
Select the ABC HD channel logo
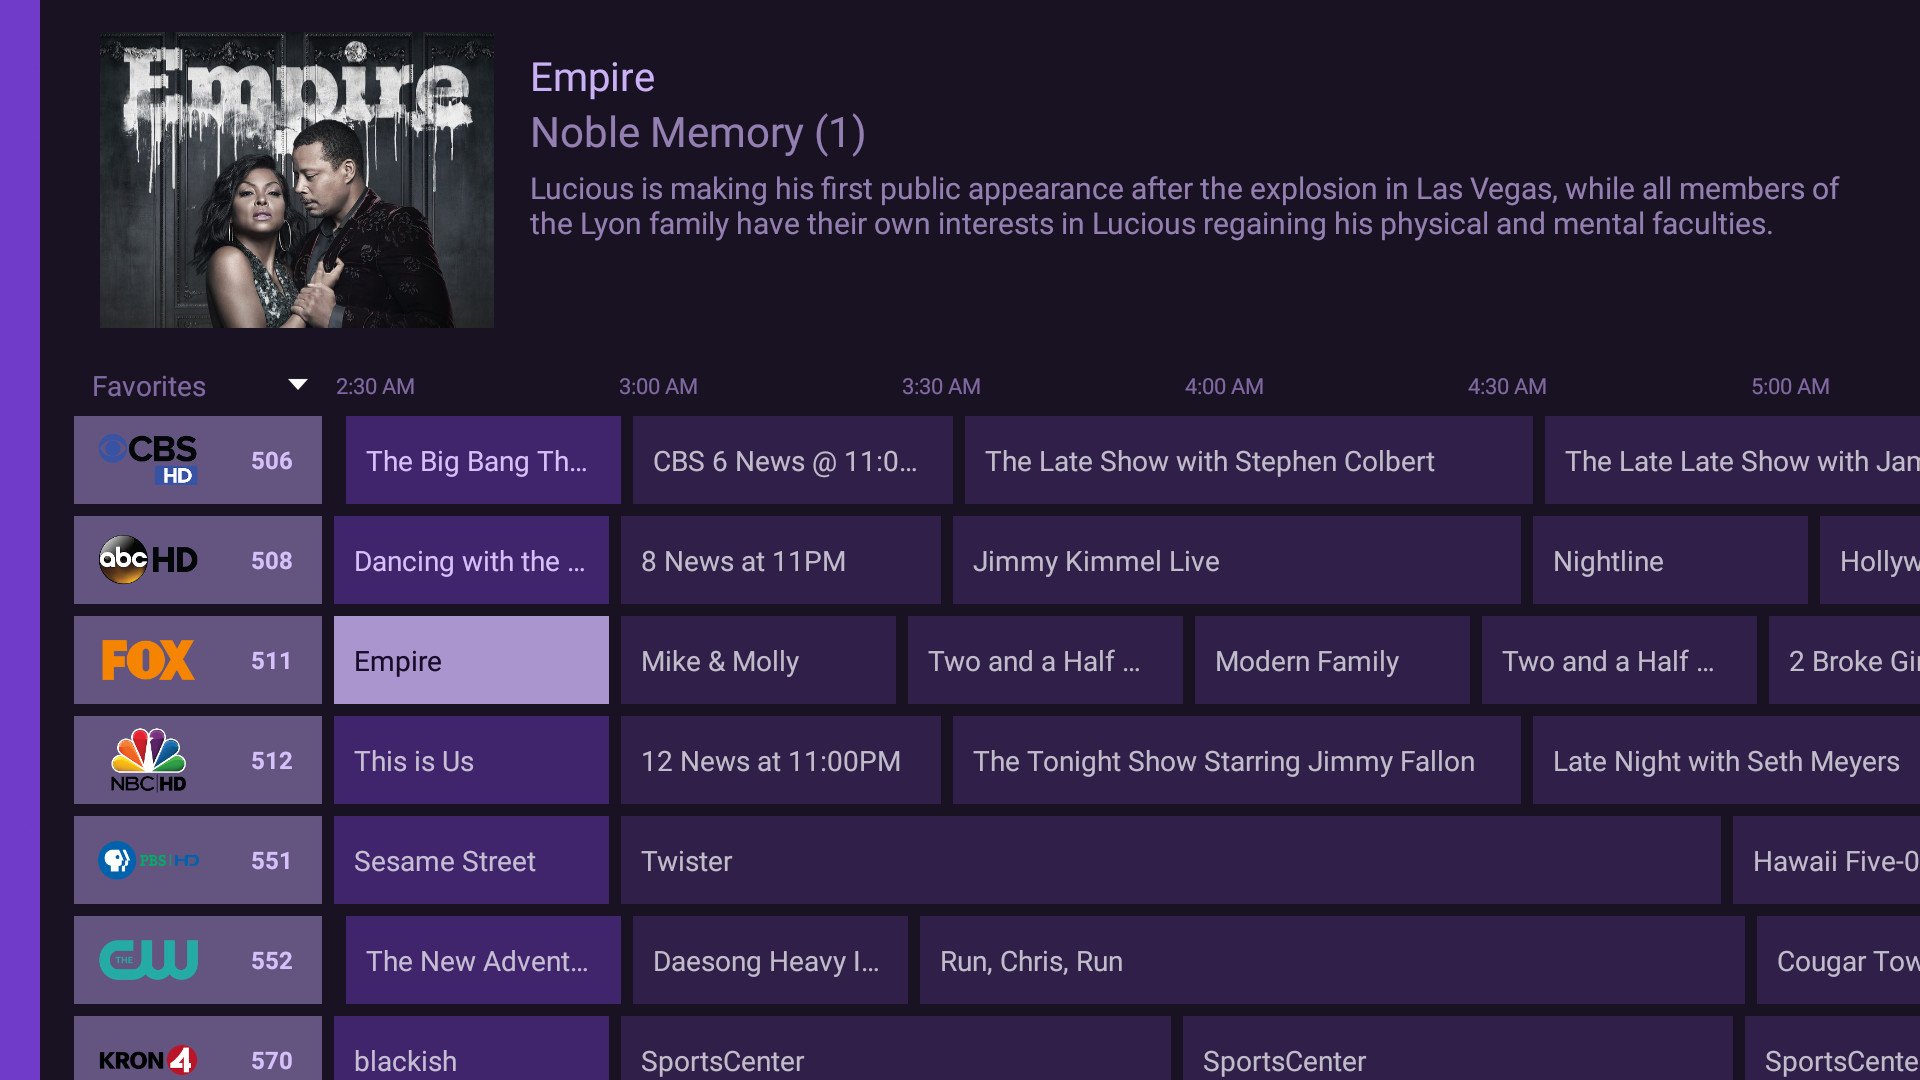pyautogui.click(x=148, y=560)
